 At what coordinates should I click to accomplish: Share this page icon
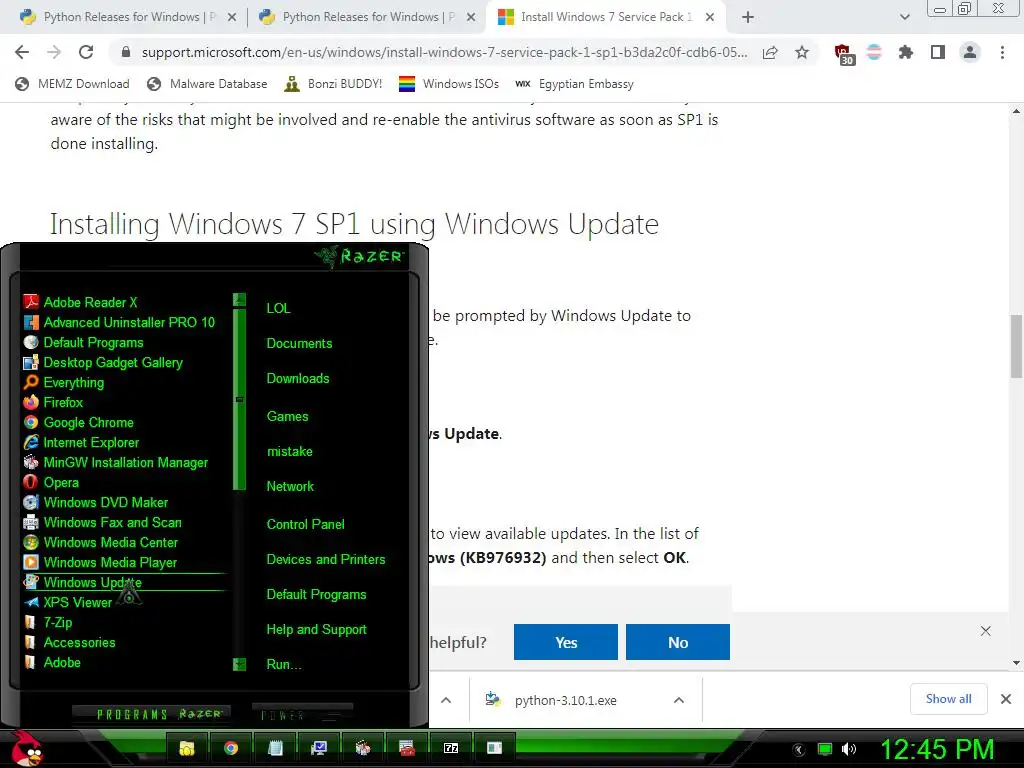770,52
